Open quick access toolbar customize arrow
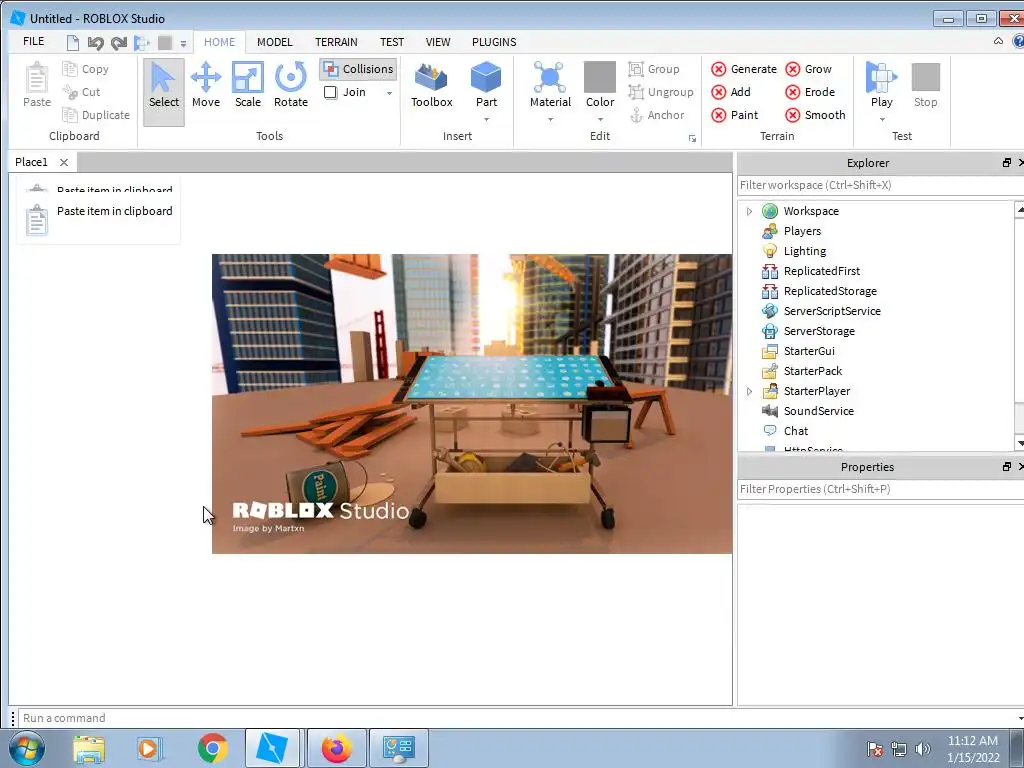Image resolution: width=1024 pixels, height=768 pixels. pyautogui.click(x=184, y=44)
